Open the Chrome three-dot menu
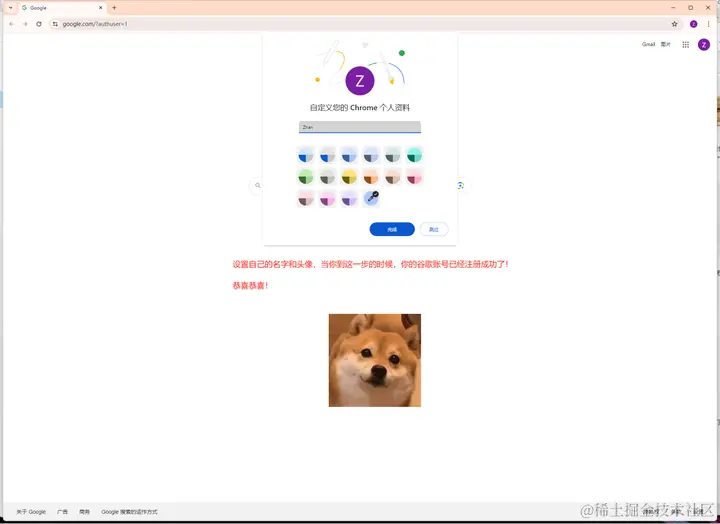Image resolution: width=720 pixels, height=524 pixels. [x=709, y=24]
